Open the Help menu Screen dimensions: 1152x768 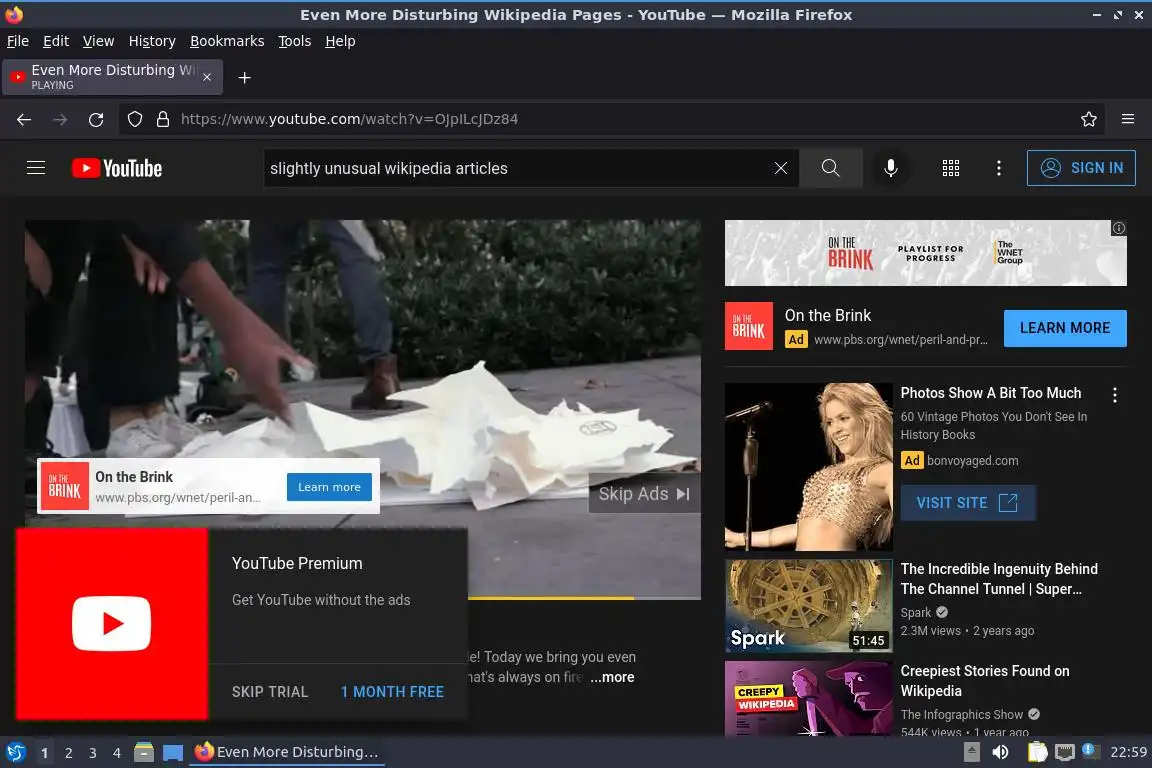pos(340,41)
